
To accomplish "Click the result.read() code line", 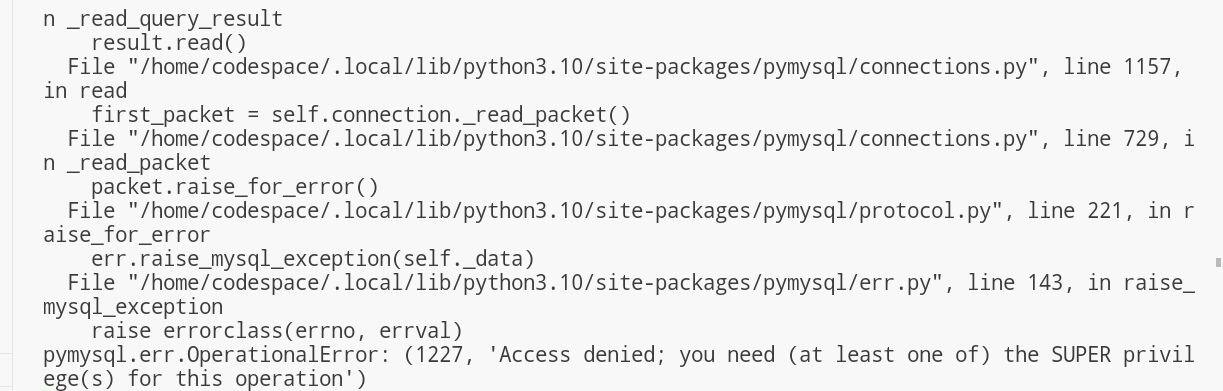I will coord(168,43).
